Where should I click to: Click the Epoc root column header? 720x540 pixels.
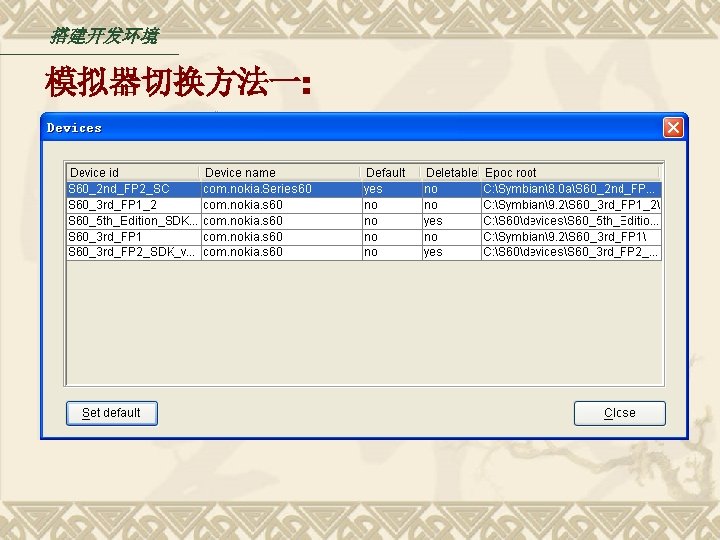[x=570, y=173]
